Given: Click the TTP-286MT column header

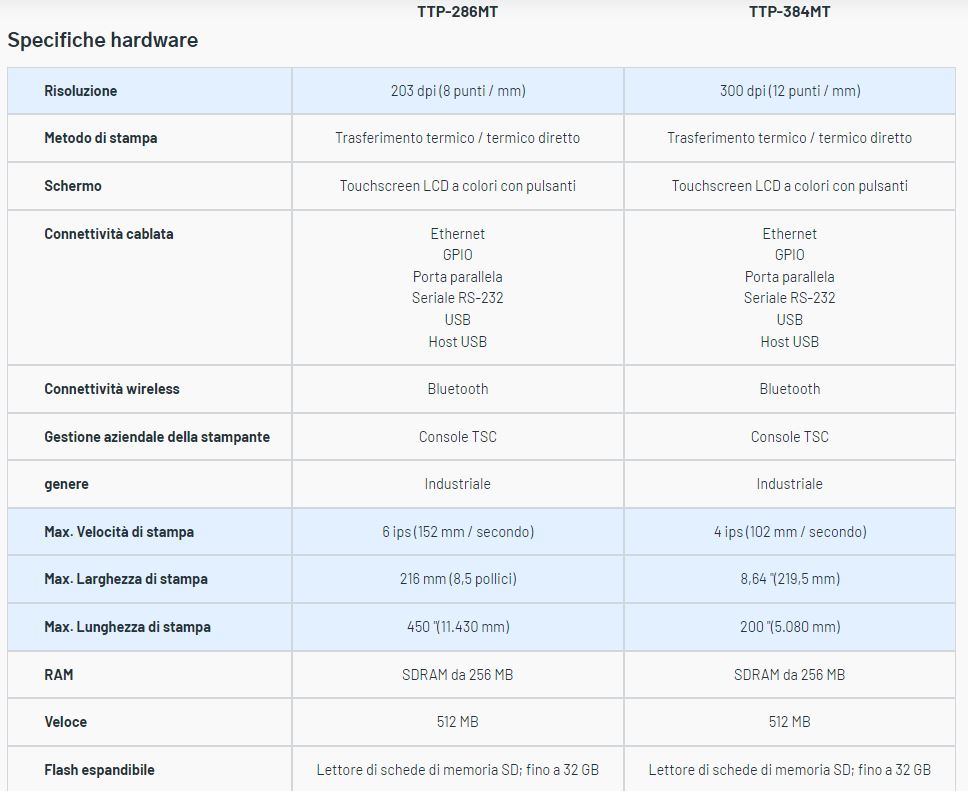Looking at the screenshot, I should coord(457,12).
